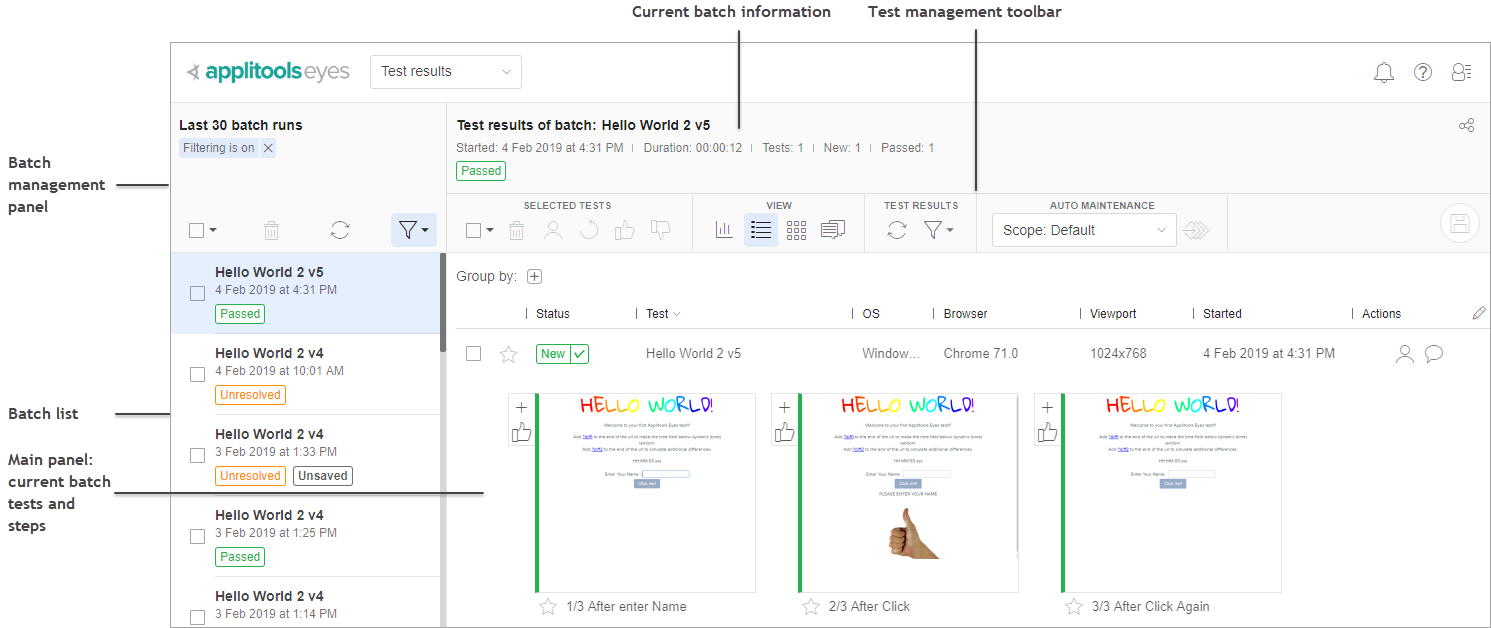
Task: Select the Hello World 2 v5 test row checkbox
Action: point(474,354)
